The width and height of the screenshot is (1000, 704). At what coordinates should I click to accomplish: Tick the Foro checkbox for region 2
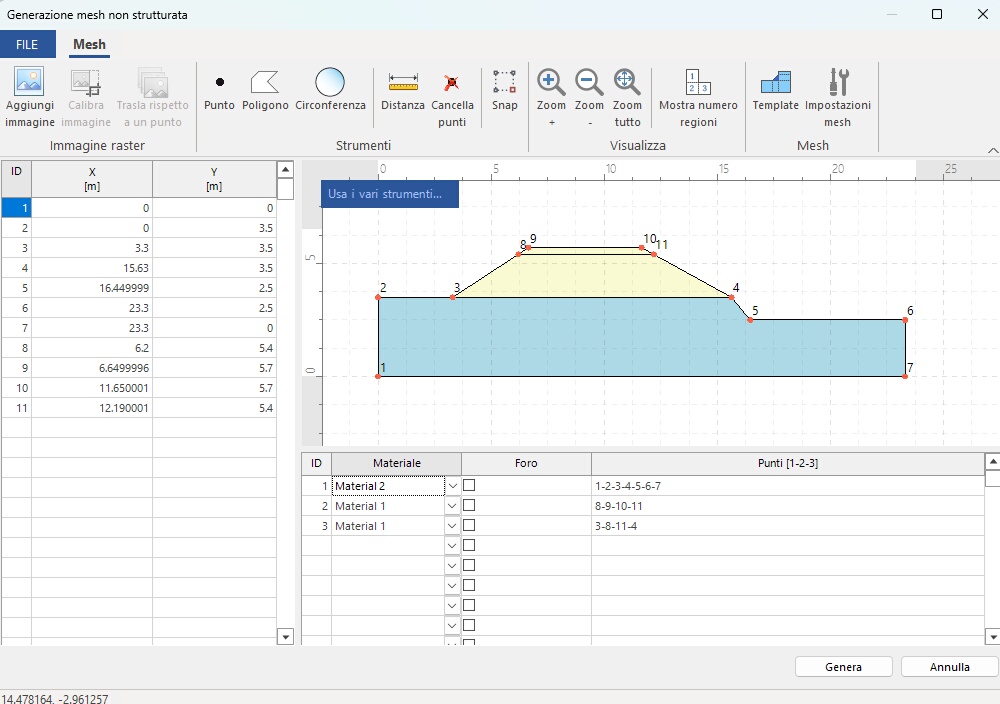[469, 505]
